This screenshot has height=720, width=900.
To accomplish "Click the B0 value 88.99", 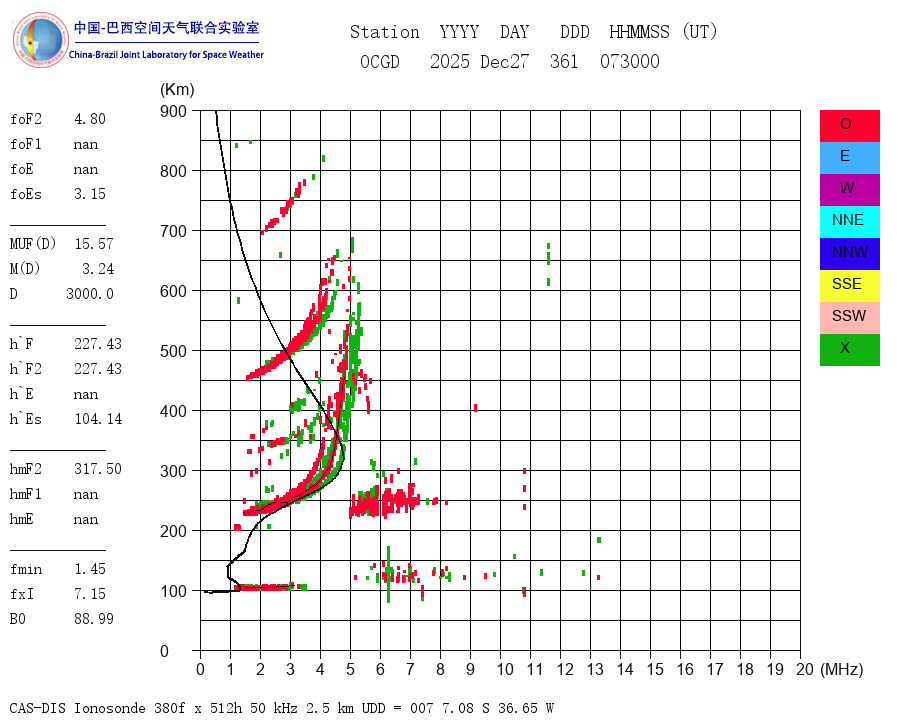I will click(94, 619).
